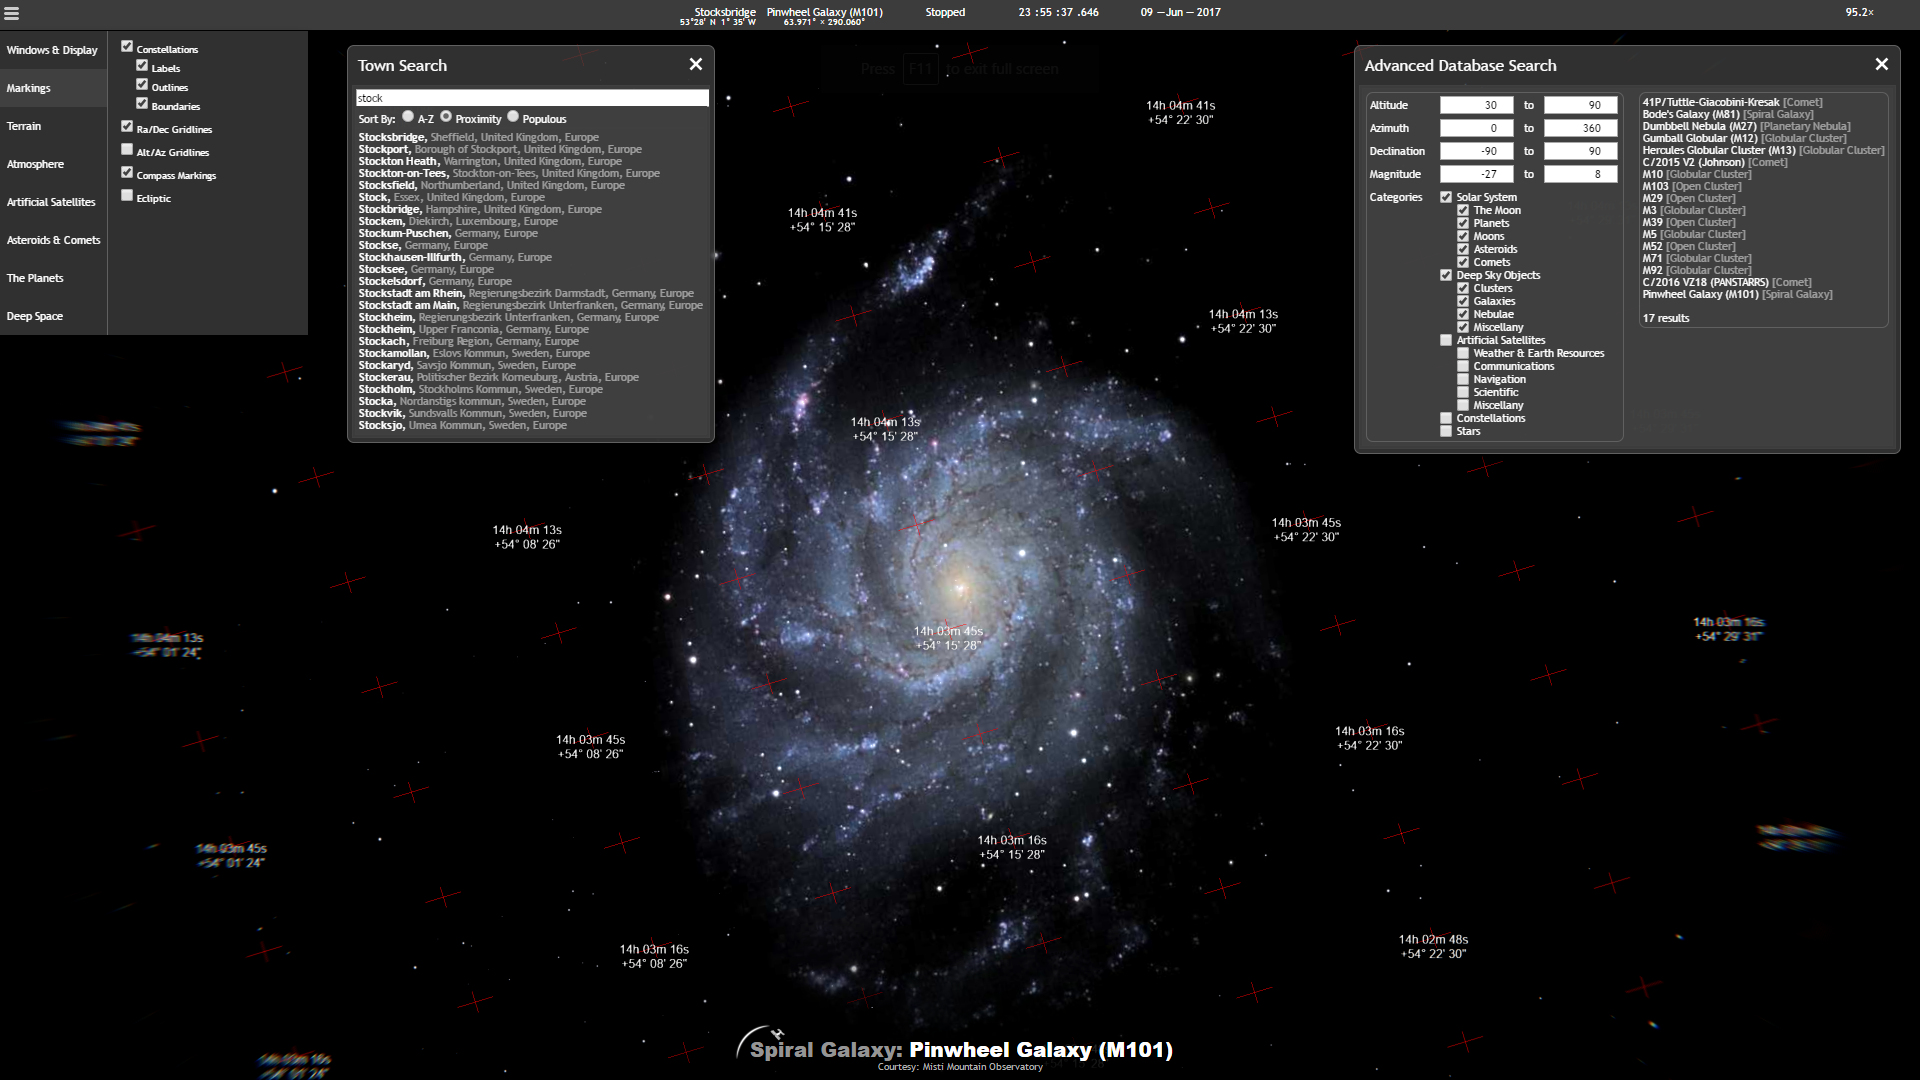The image size is (1920, 1080).
Task: Uncheck Comets in Solar System categories
Action: coord(1463,262)
